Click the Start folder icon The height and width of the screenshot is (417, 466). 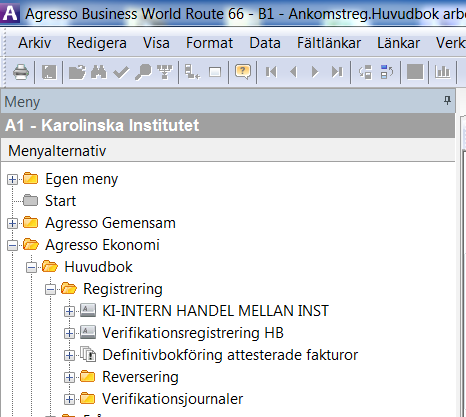point(31,200)
